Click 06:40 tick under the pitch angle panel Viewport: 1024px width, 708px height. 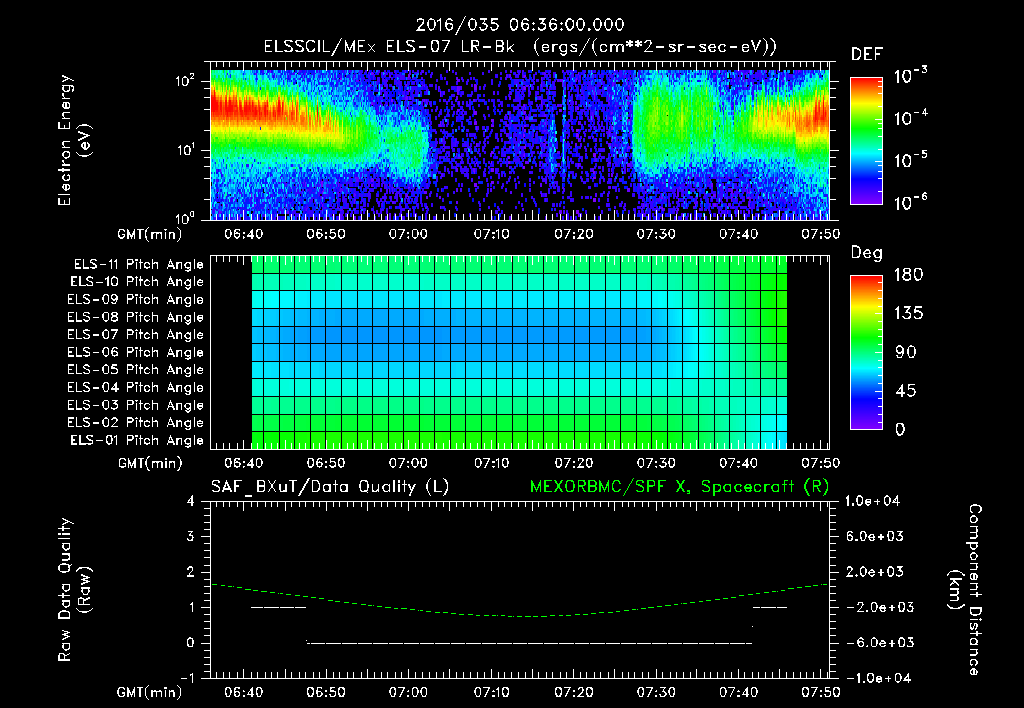(x=244, y=463)
